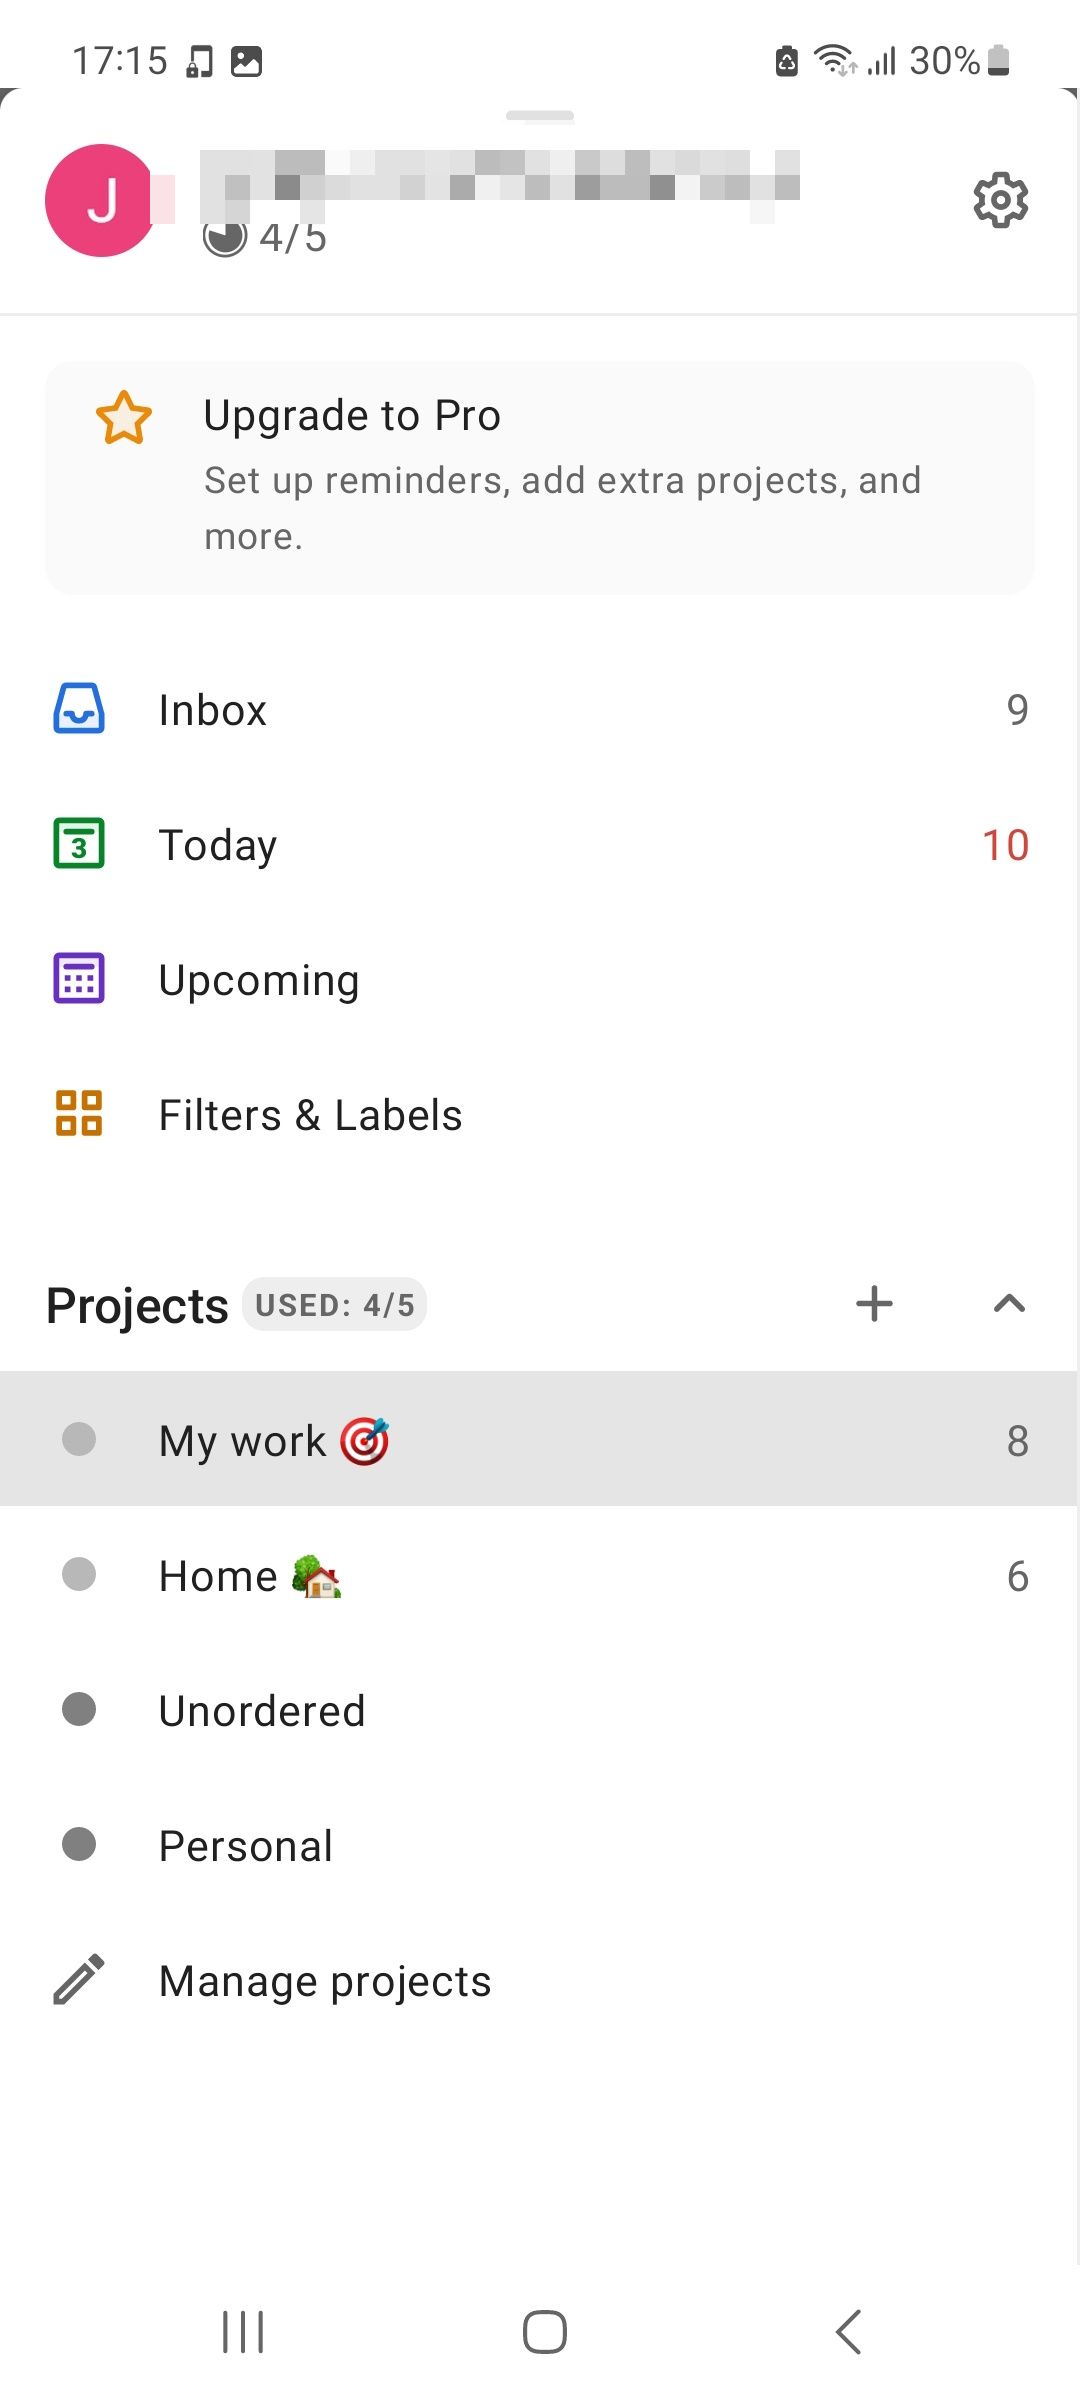Tap the Today overdue count 10
This screenshot has width=1080, height=2400.
click(x=1005, y=845)
